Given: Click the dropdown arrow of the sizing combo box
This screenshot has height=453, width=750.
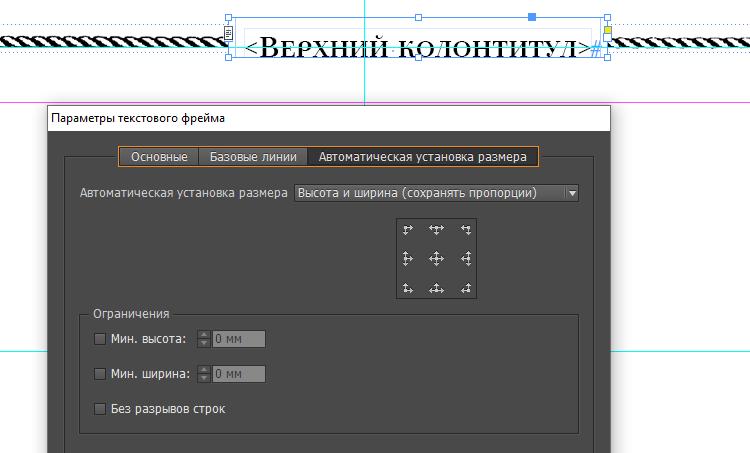Looking at the screenshot, I should point(572,193).
